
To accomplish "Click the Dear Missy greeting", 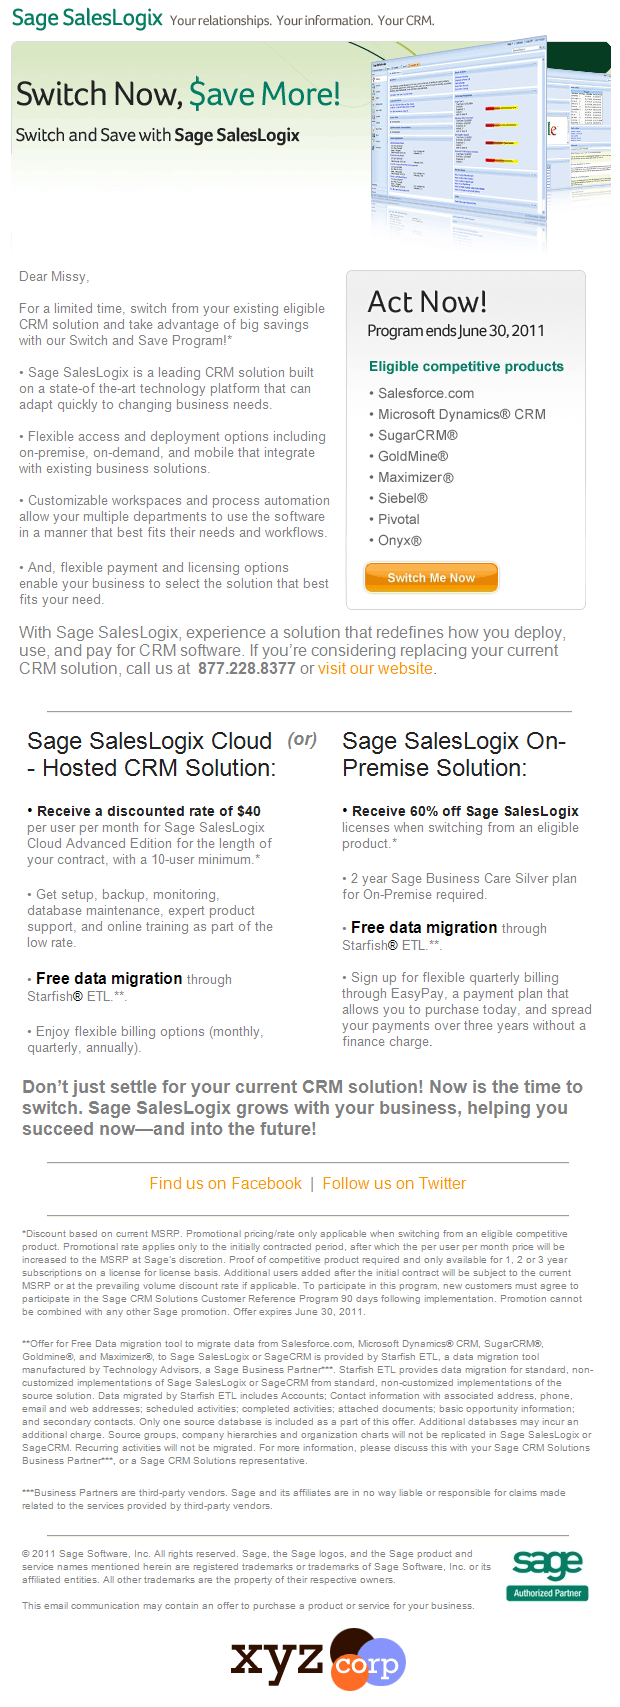I will click(x=54, y=277).
